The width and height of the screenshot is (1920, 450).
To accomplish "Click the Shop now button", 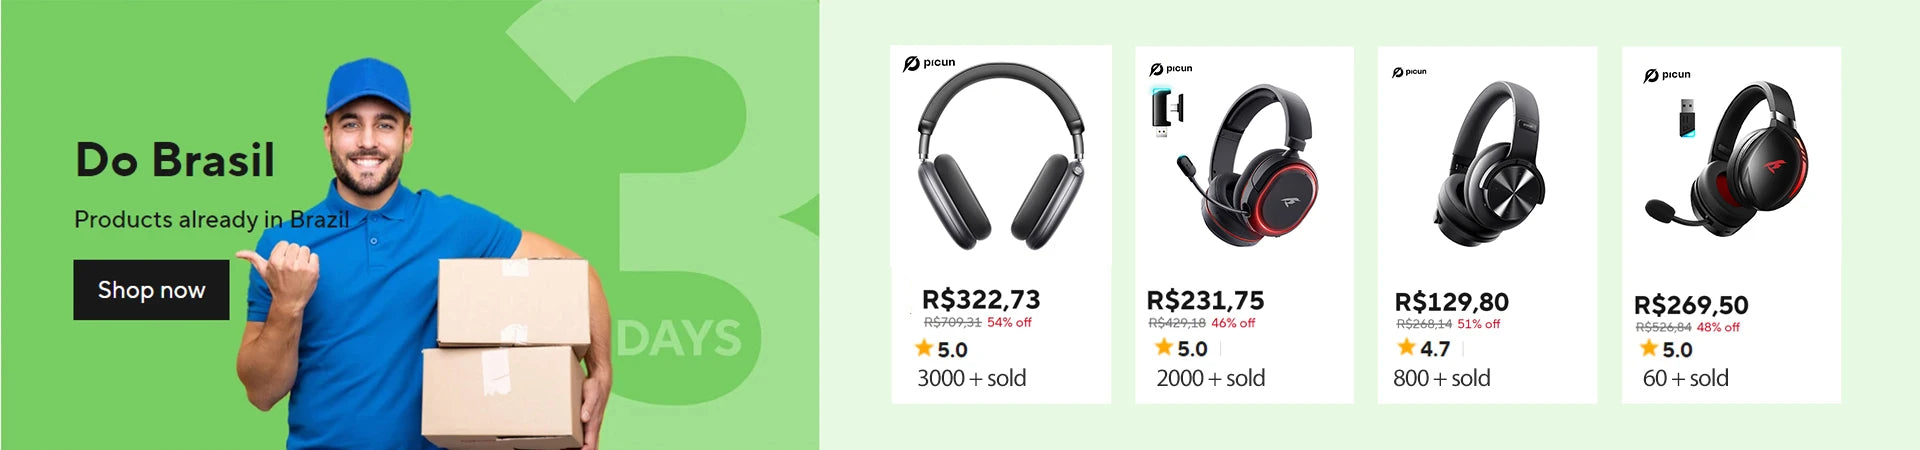I will 151,290.
